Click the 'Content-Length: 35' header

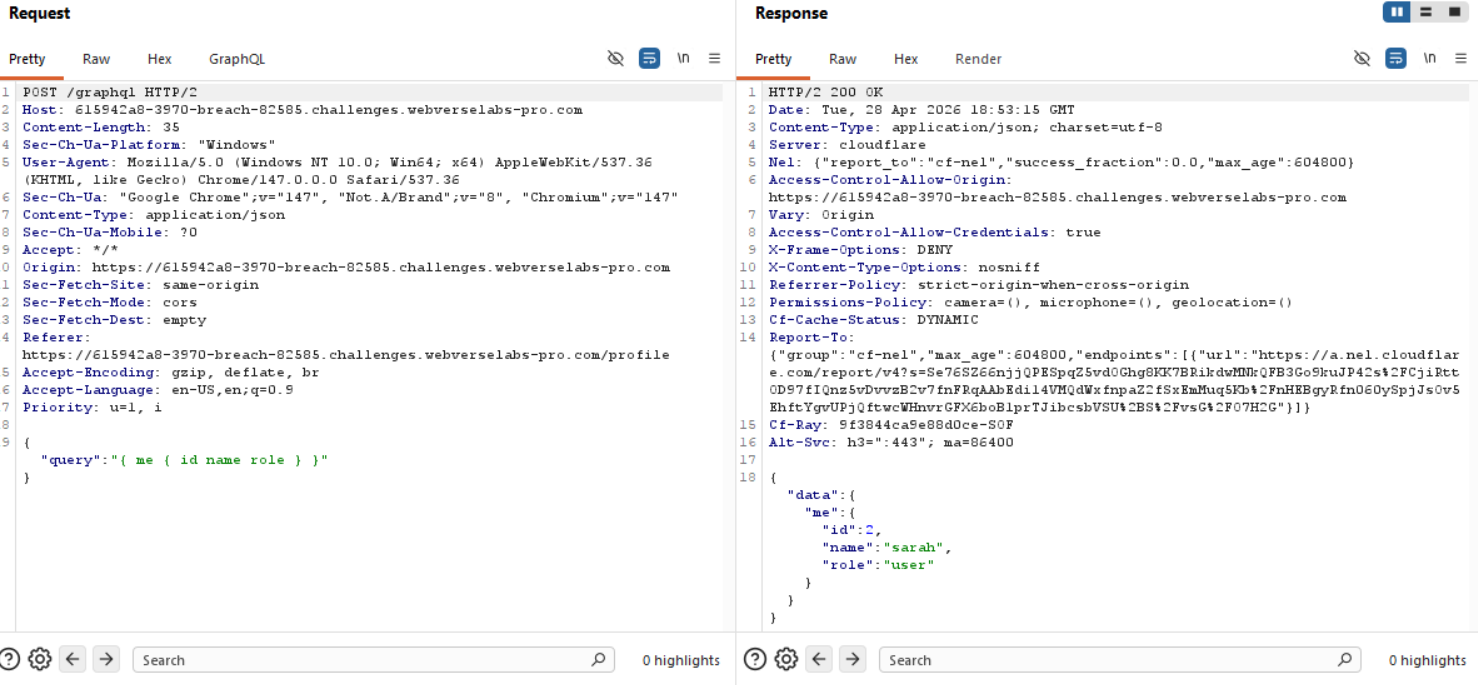(101, 127)
